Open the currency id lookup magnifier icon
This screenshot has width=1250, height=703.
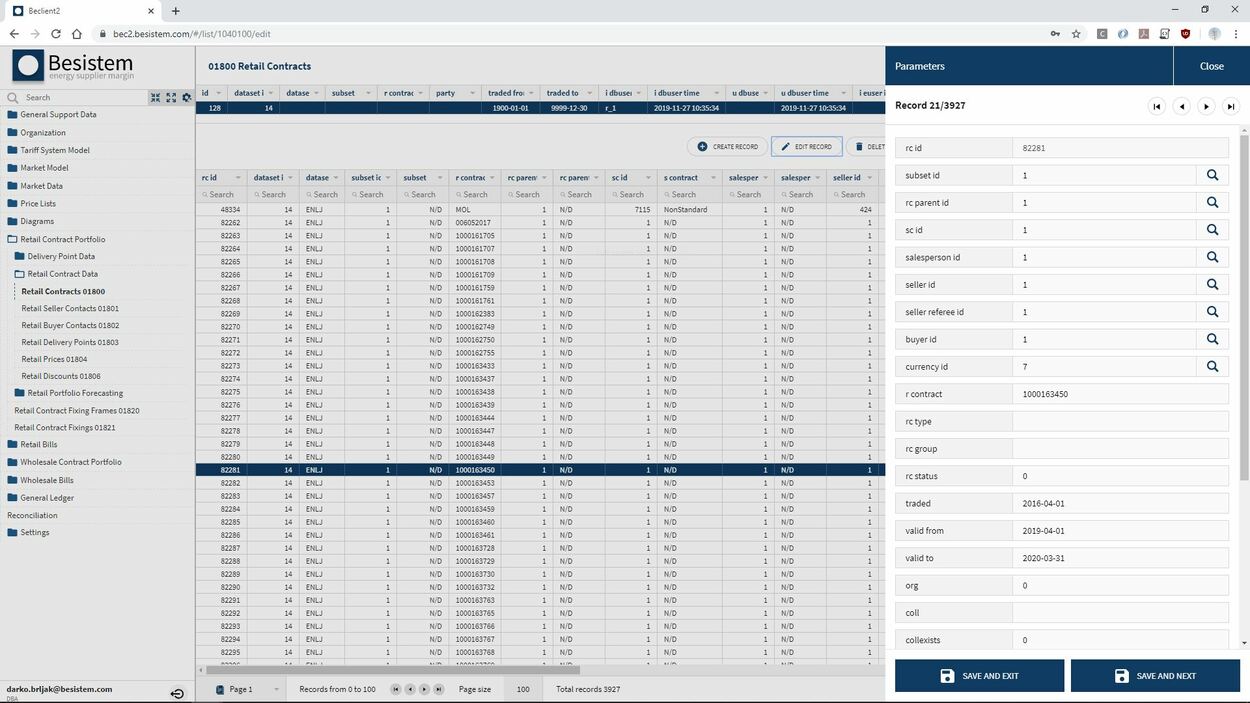[x=1212, y=365]
